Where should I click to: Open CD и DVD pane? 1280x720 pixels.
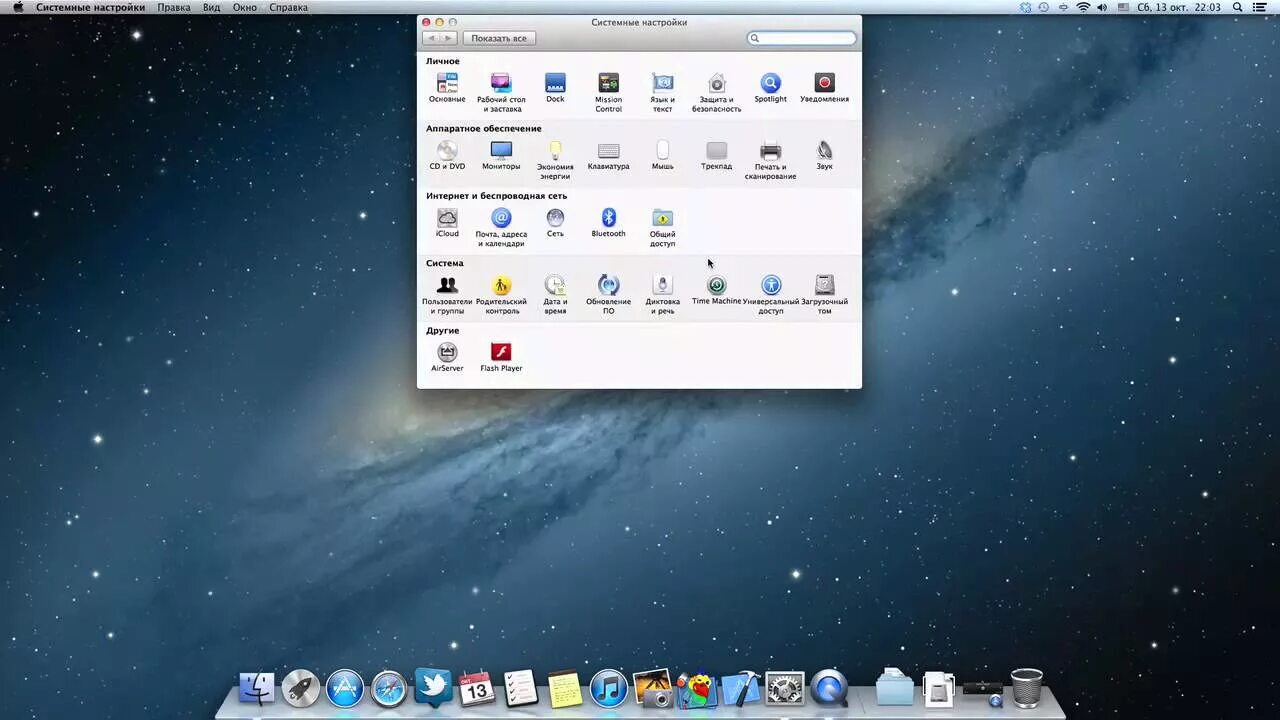point(447,155)
